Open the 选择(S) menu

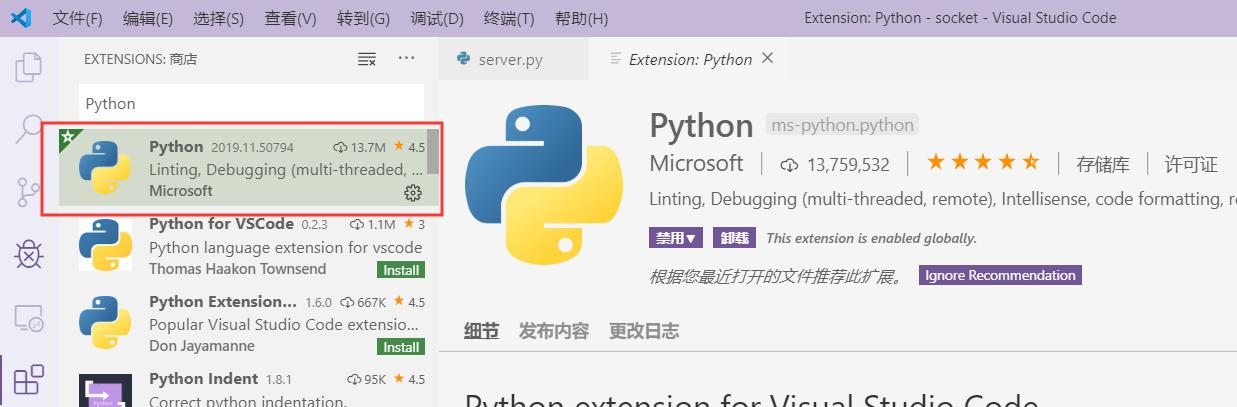219,18
